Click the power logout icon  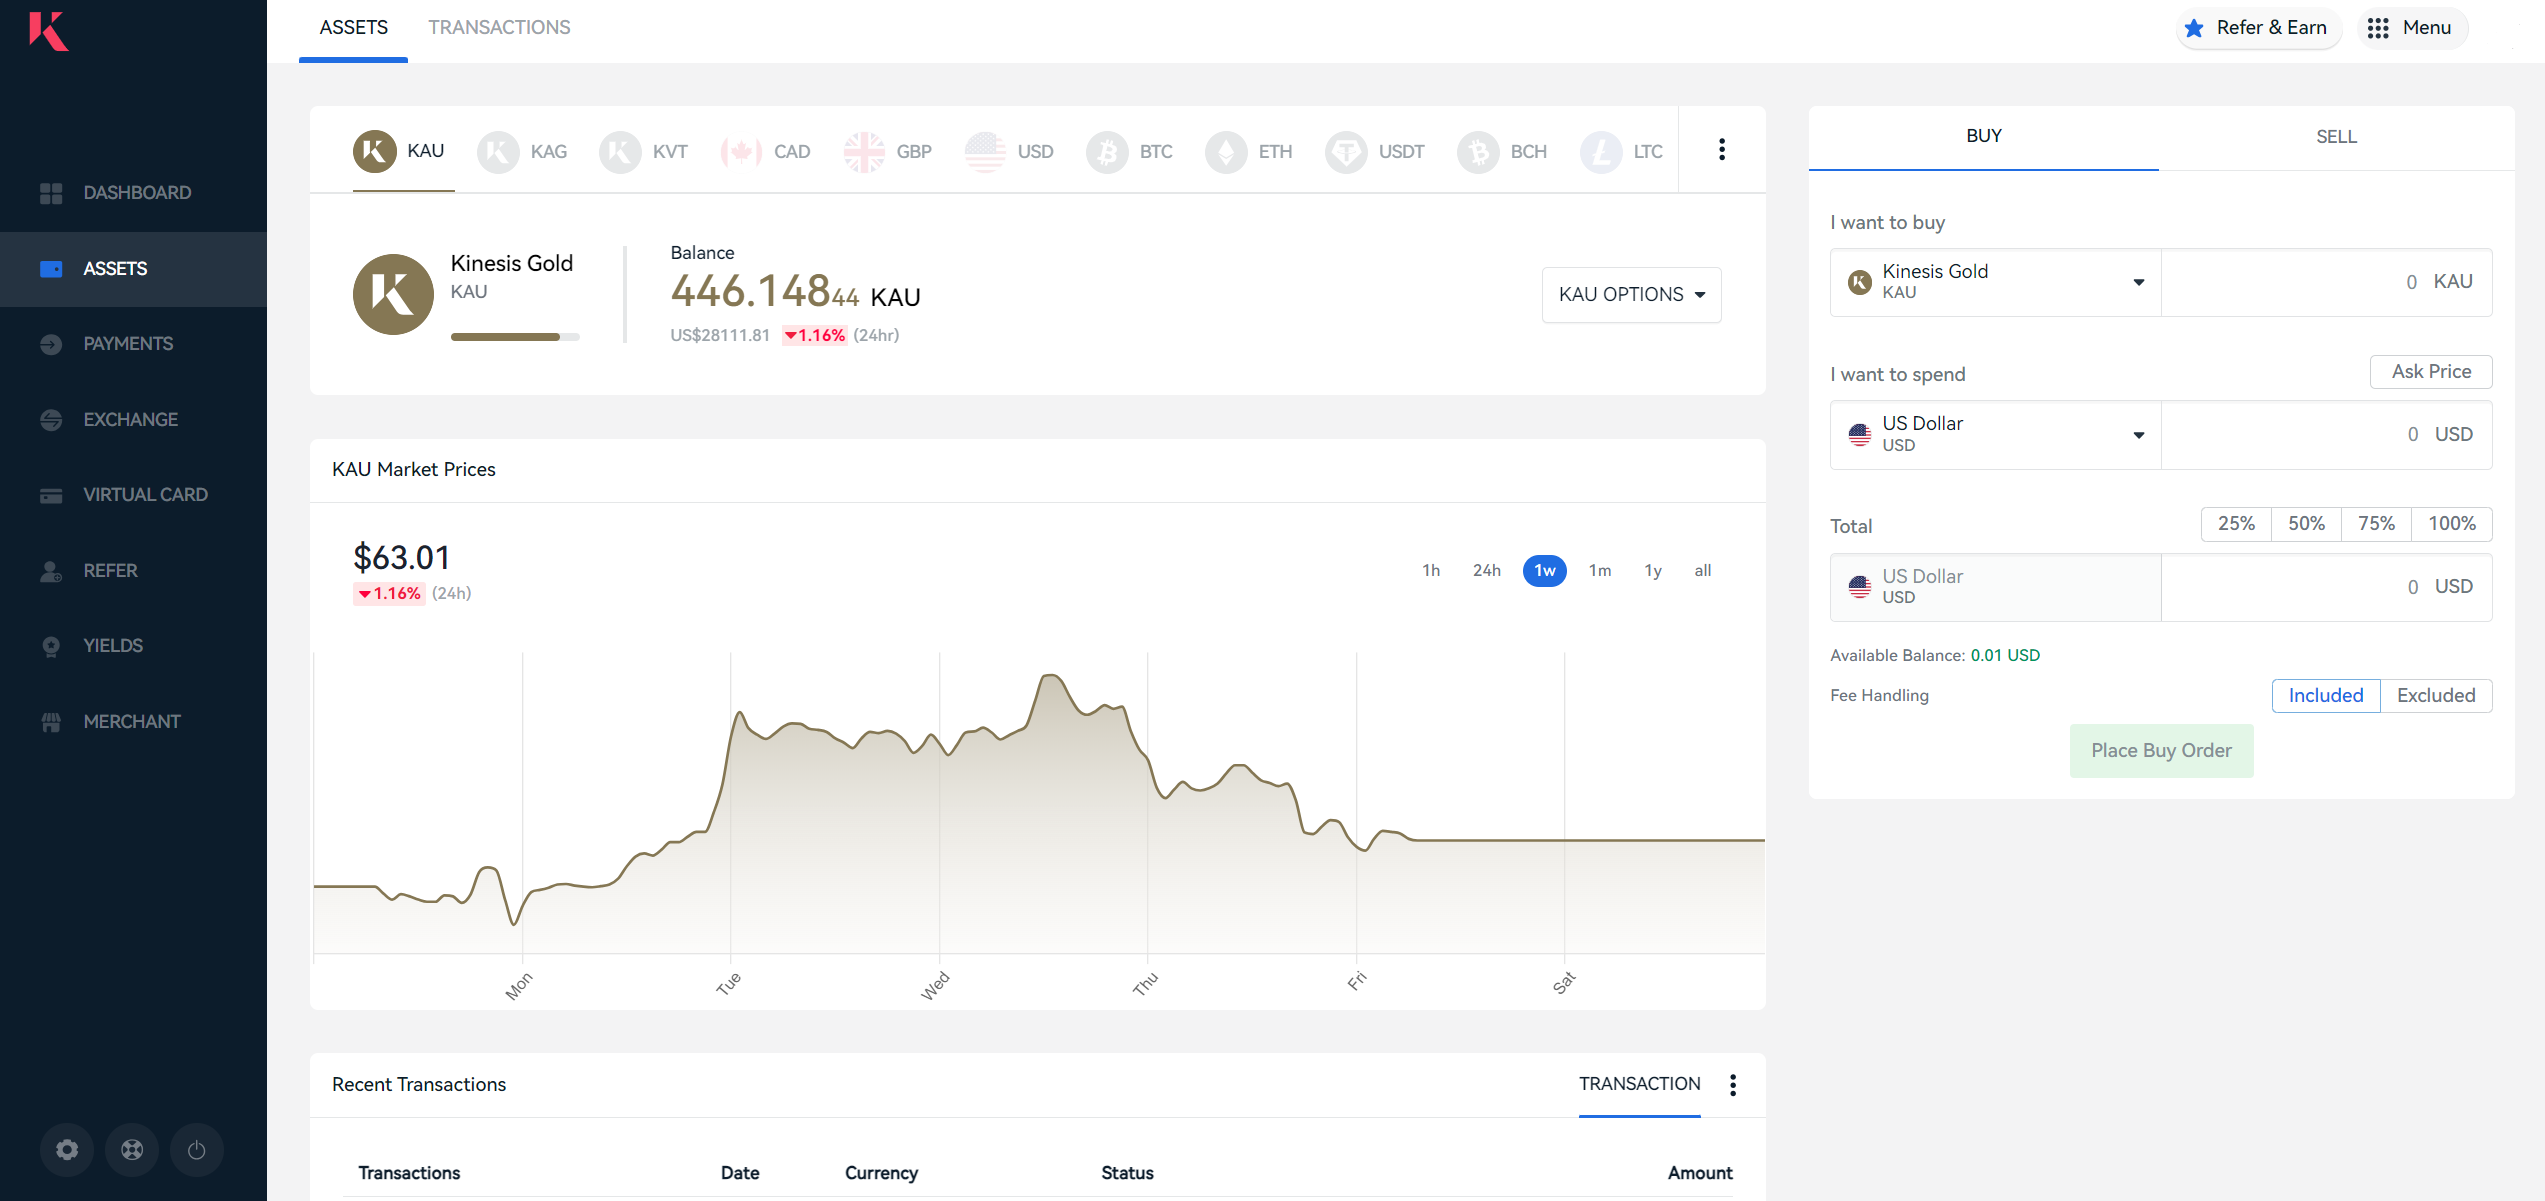pos(197,1150)
